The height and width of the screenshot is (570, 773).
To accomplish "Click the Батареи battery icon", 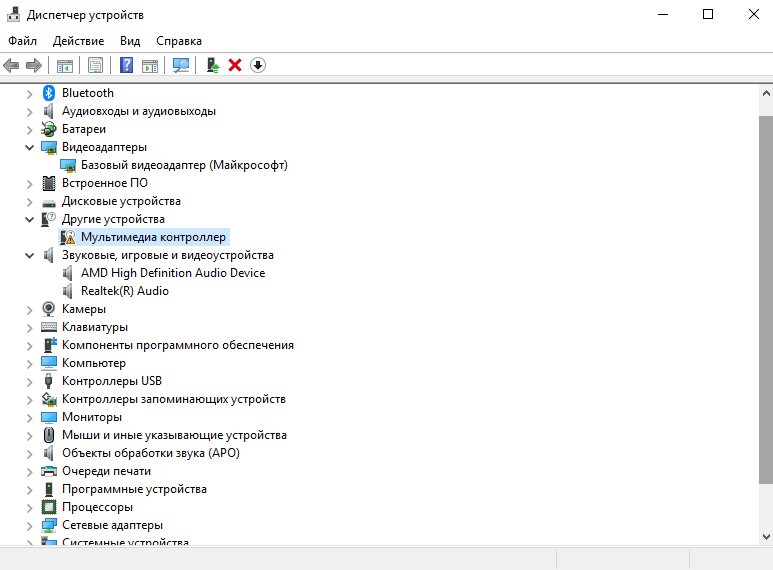I will 49,129.
